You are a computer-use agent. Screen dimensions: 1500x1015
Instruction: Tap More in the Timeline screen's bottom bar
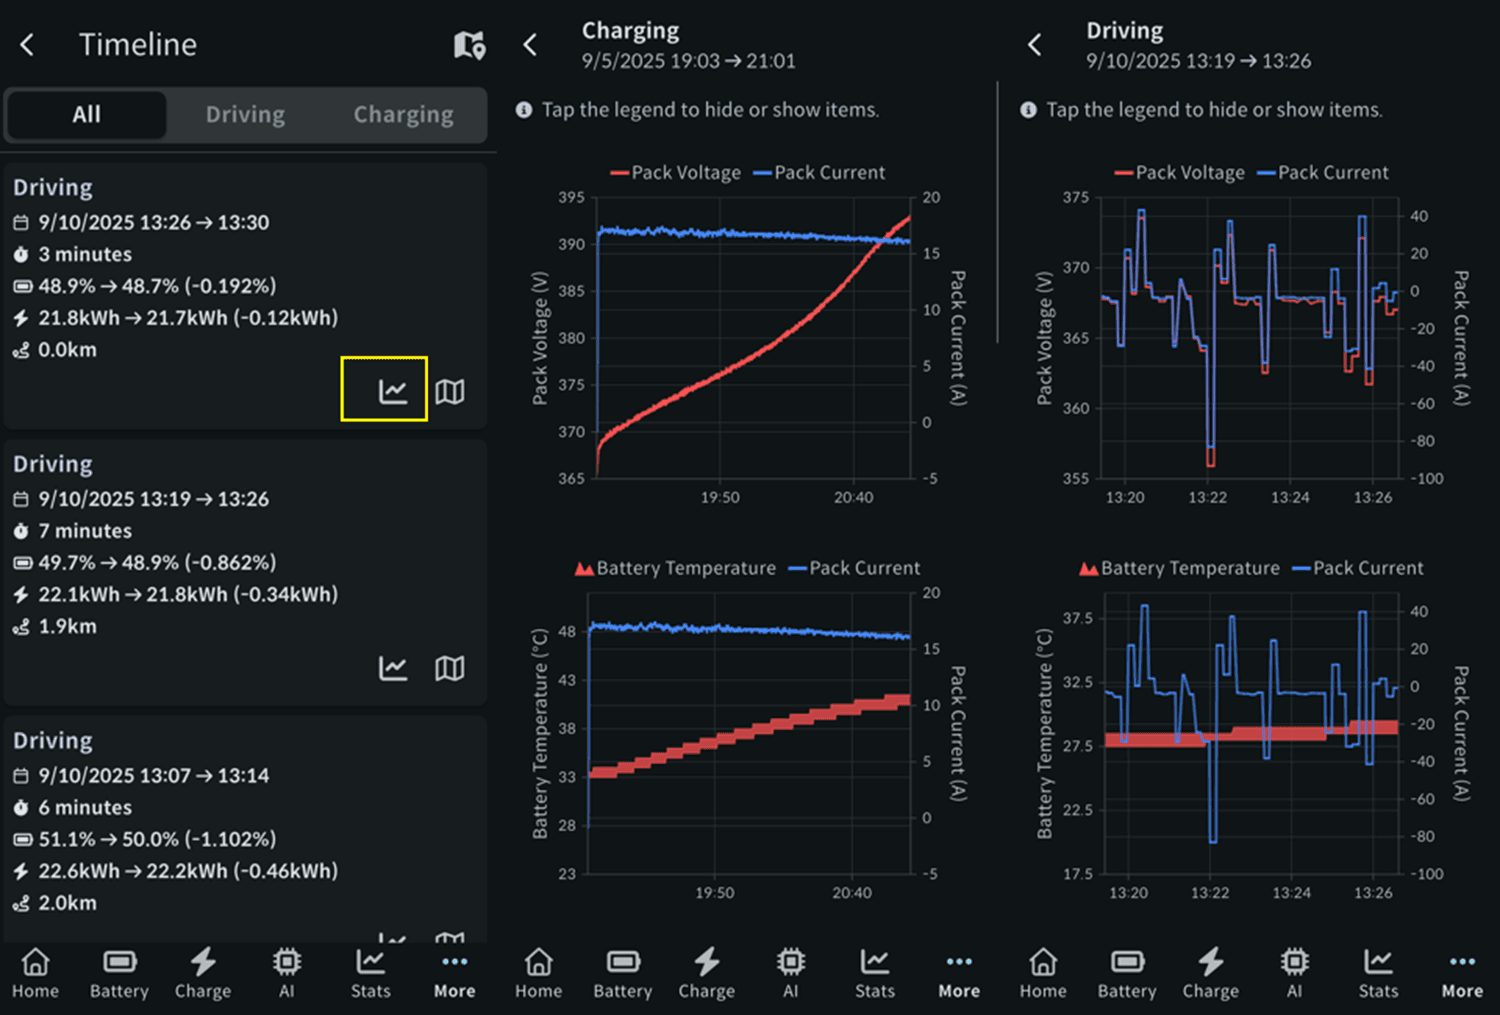[455, 974]
